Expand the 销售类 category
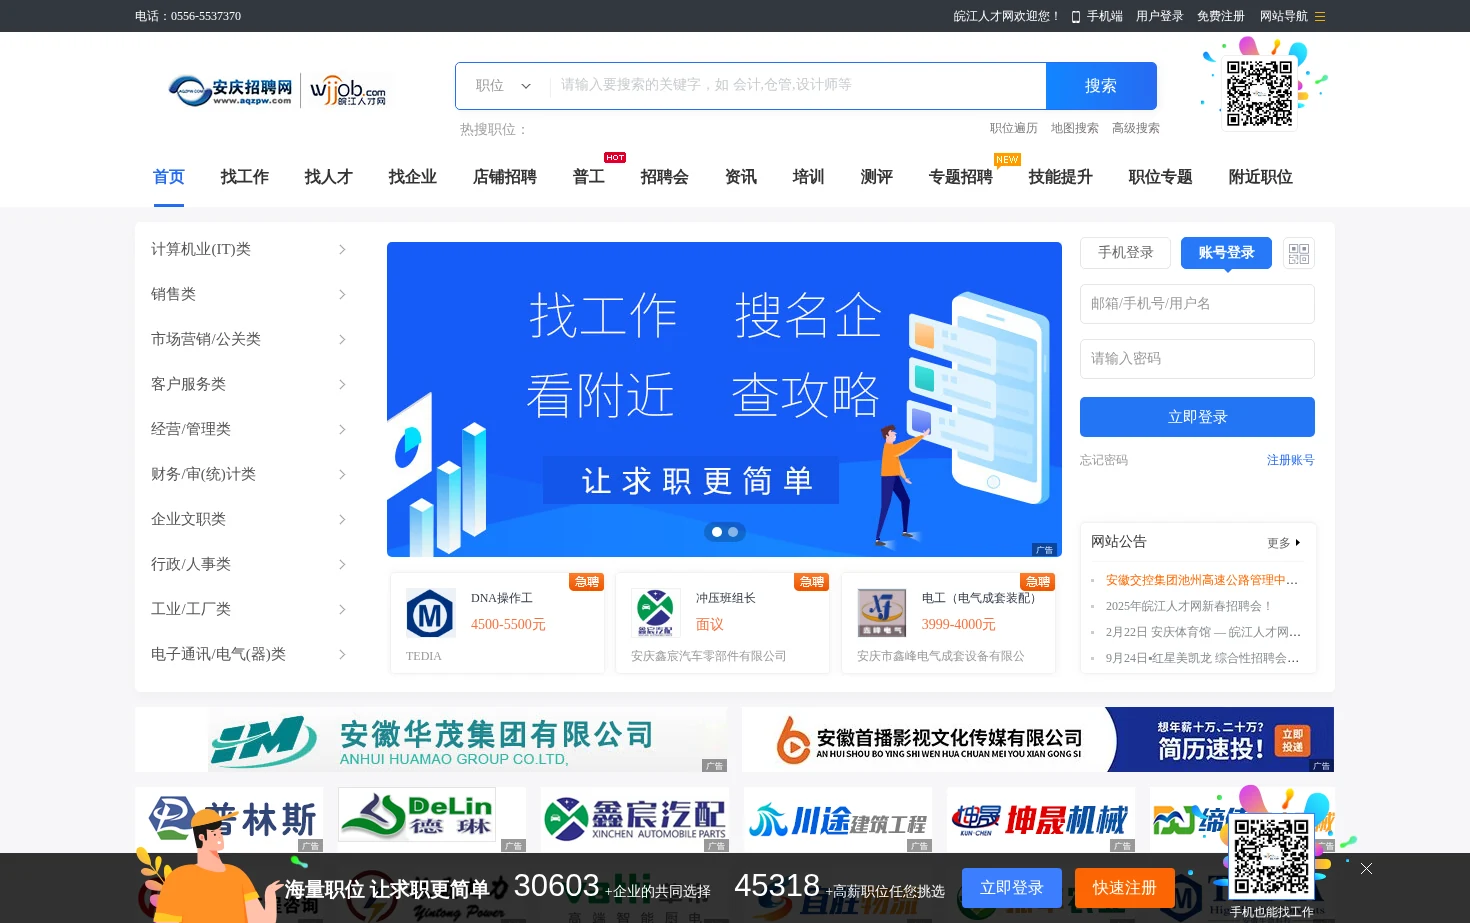Viewport: 1470px width, 923px height. click(x=249, y=294)
